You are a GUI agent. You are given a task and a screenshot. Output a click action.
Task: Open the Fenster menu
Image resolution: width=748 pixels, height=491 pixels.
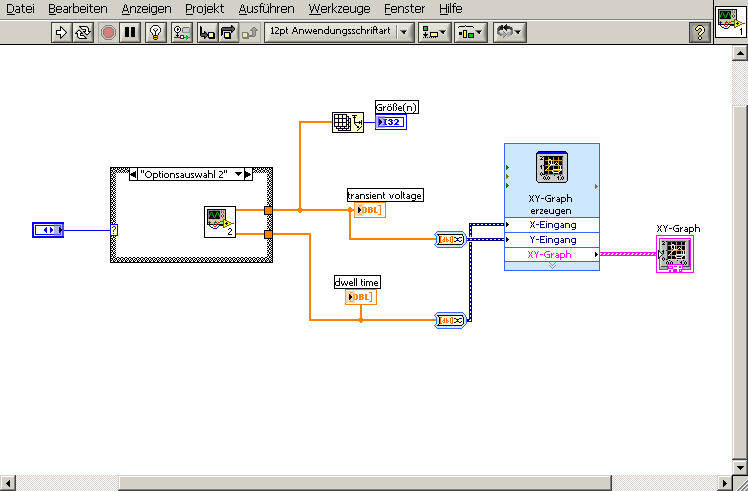[x=404, y=9]
